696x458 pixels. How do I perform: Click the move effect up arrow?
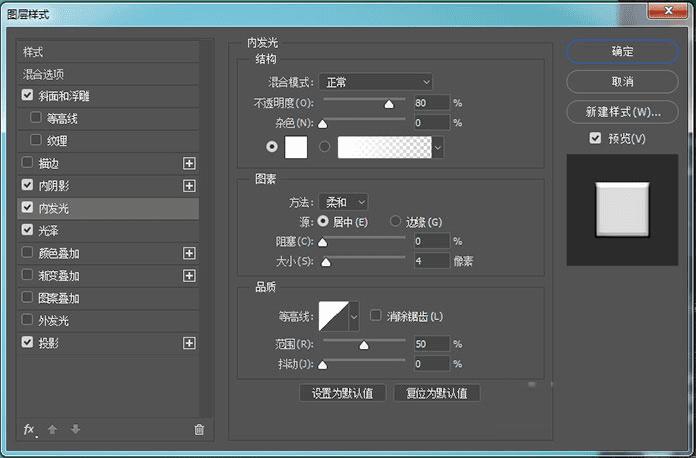coord(52,429)
